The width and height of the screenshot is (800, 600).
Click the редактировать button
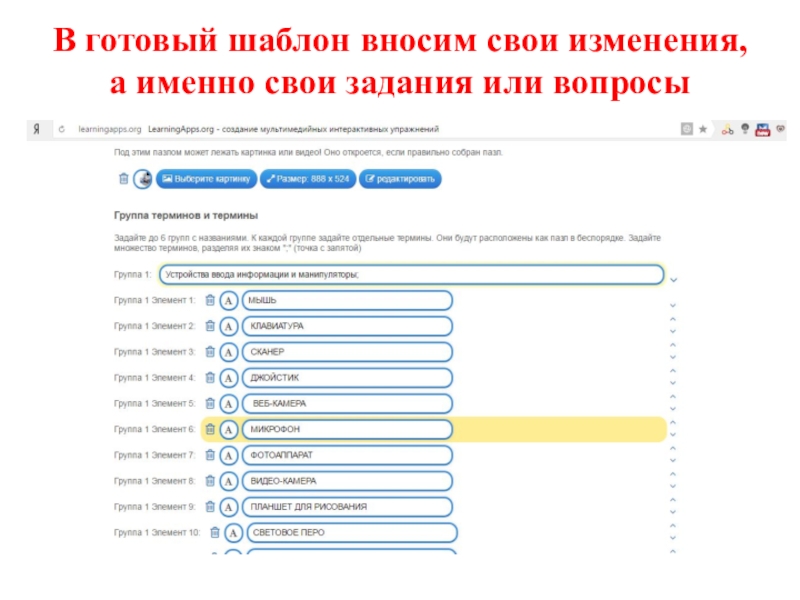click(400, 179)
